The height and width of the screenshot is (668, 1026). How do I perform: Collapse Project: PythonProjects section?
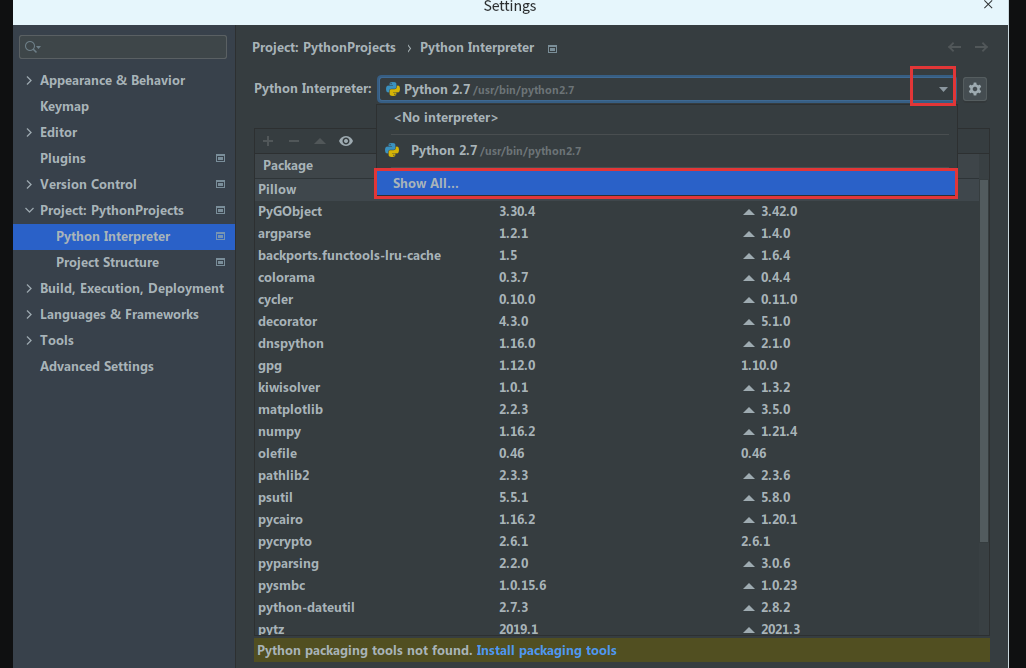29,210
